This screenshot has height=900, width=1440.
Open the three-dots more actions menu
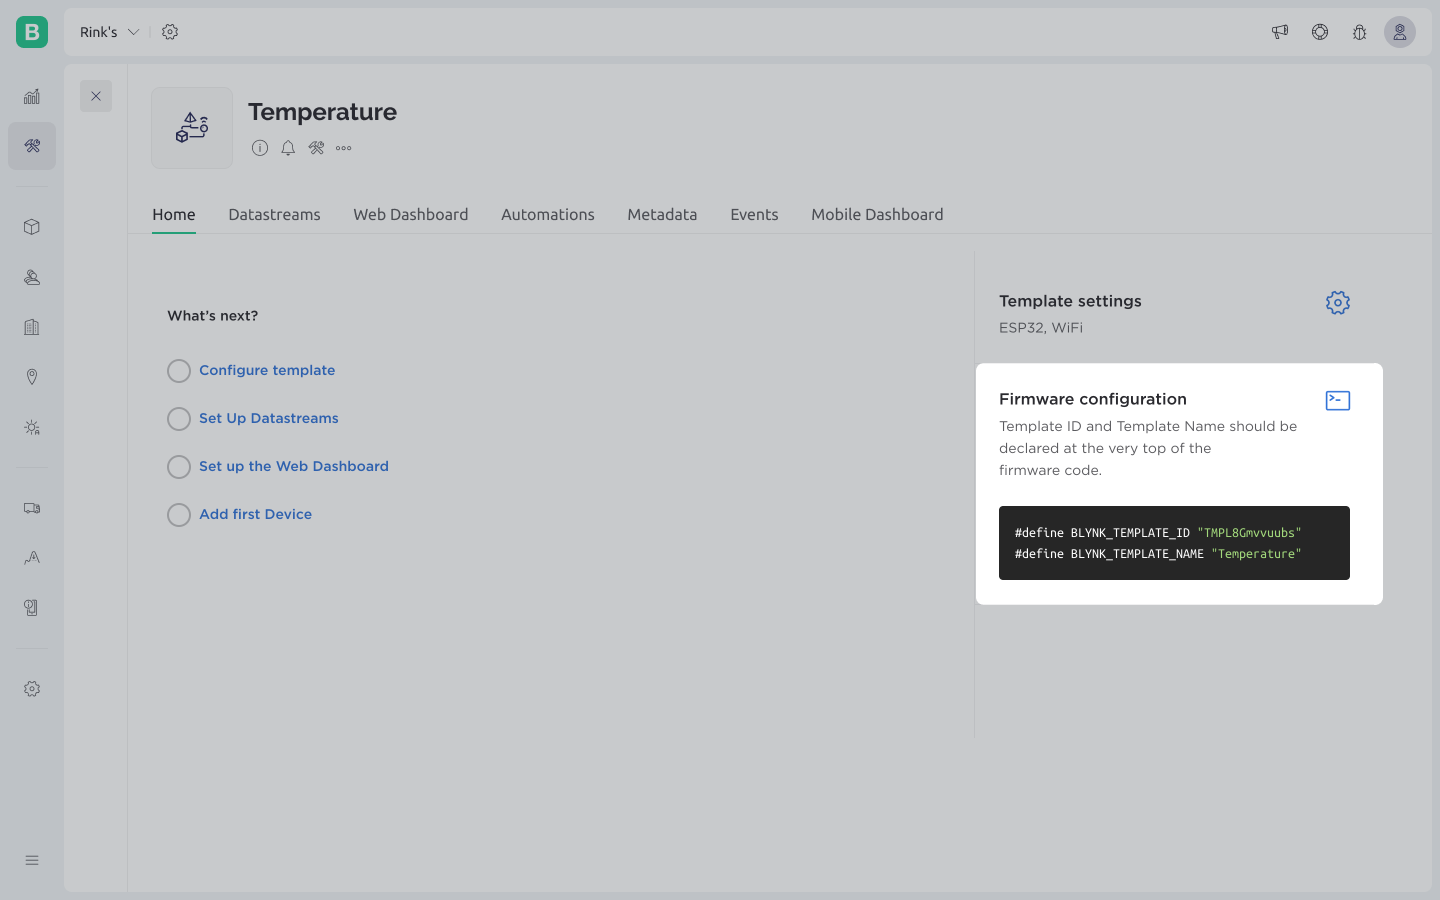(344, 148)
